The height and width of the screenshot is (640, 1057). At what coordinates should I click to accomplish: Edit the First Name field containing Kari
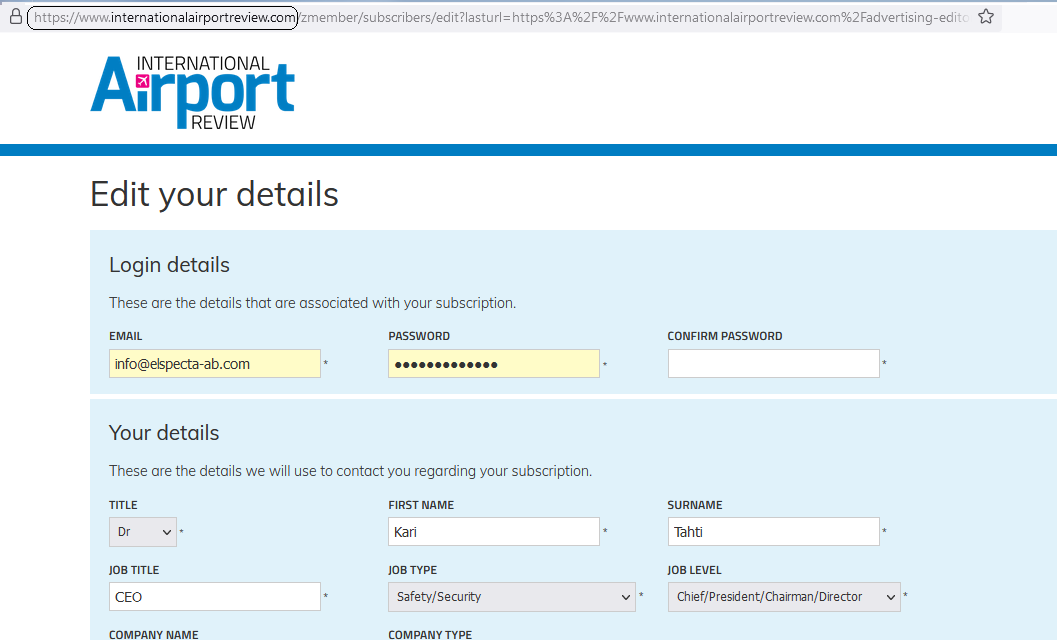[493, 531]
